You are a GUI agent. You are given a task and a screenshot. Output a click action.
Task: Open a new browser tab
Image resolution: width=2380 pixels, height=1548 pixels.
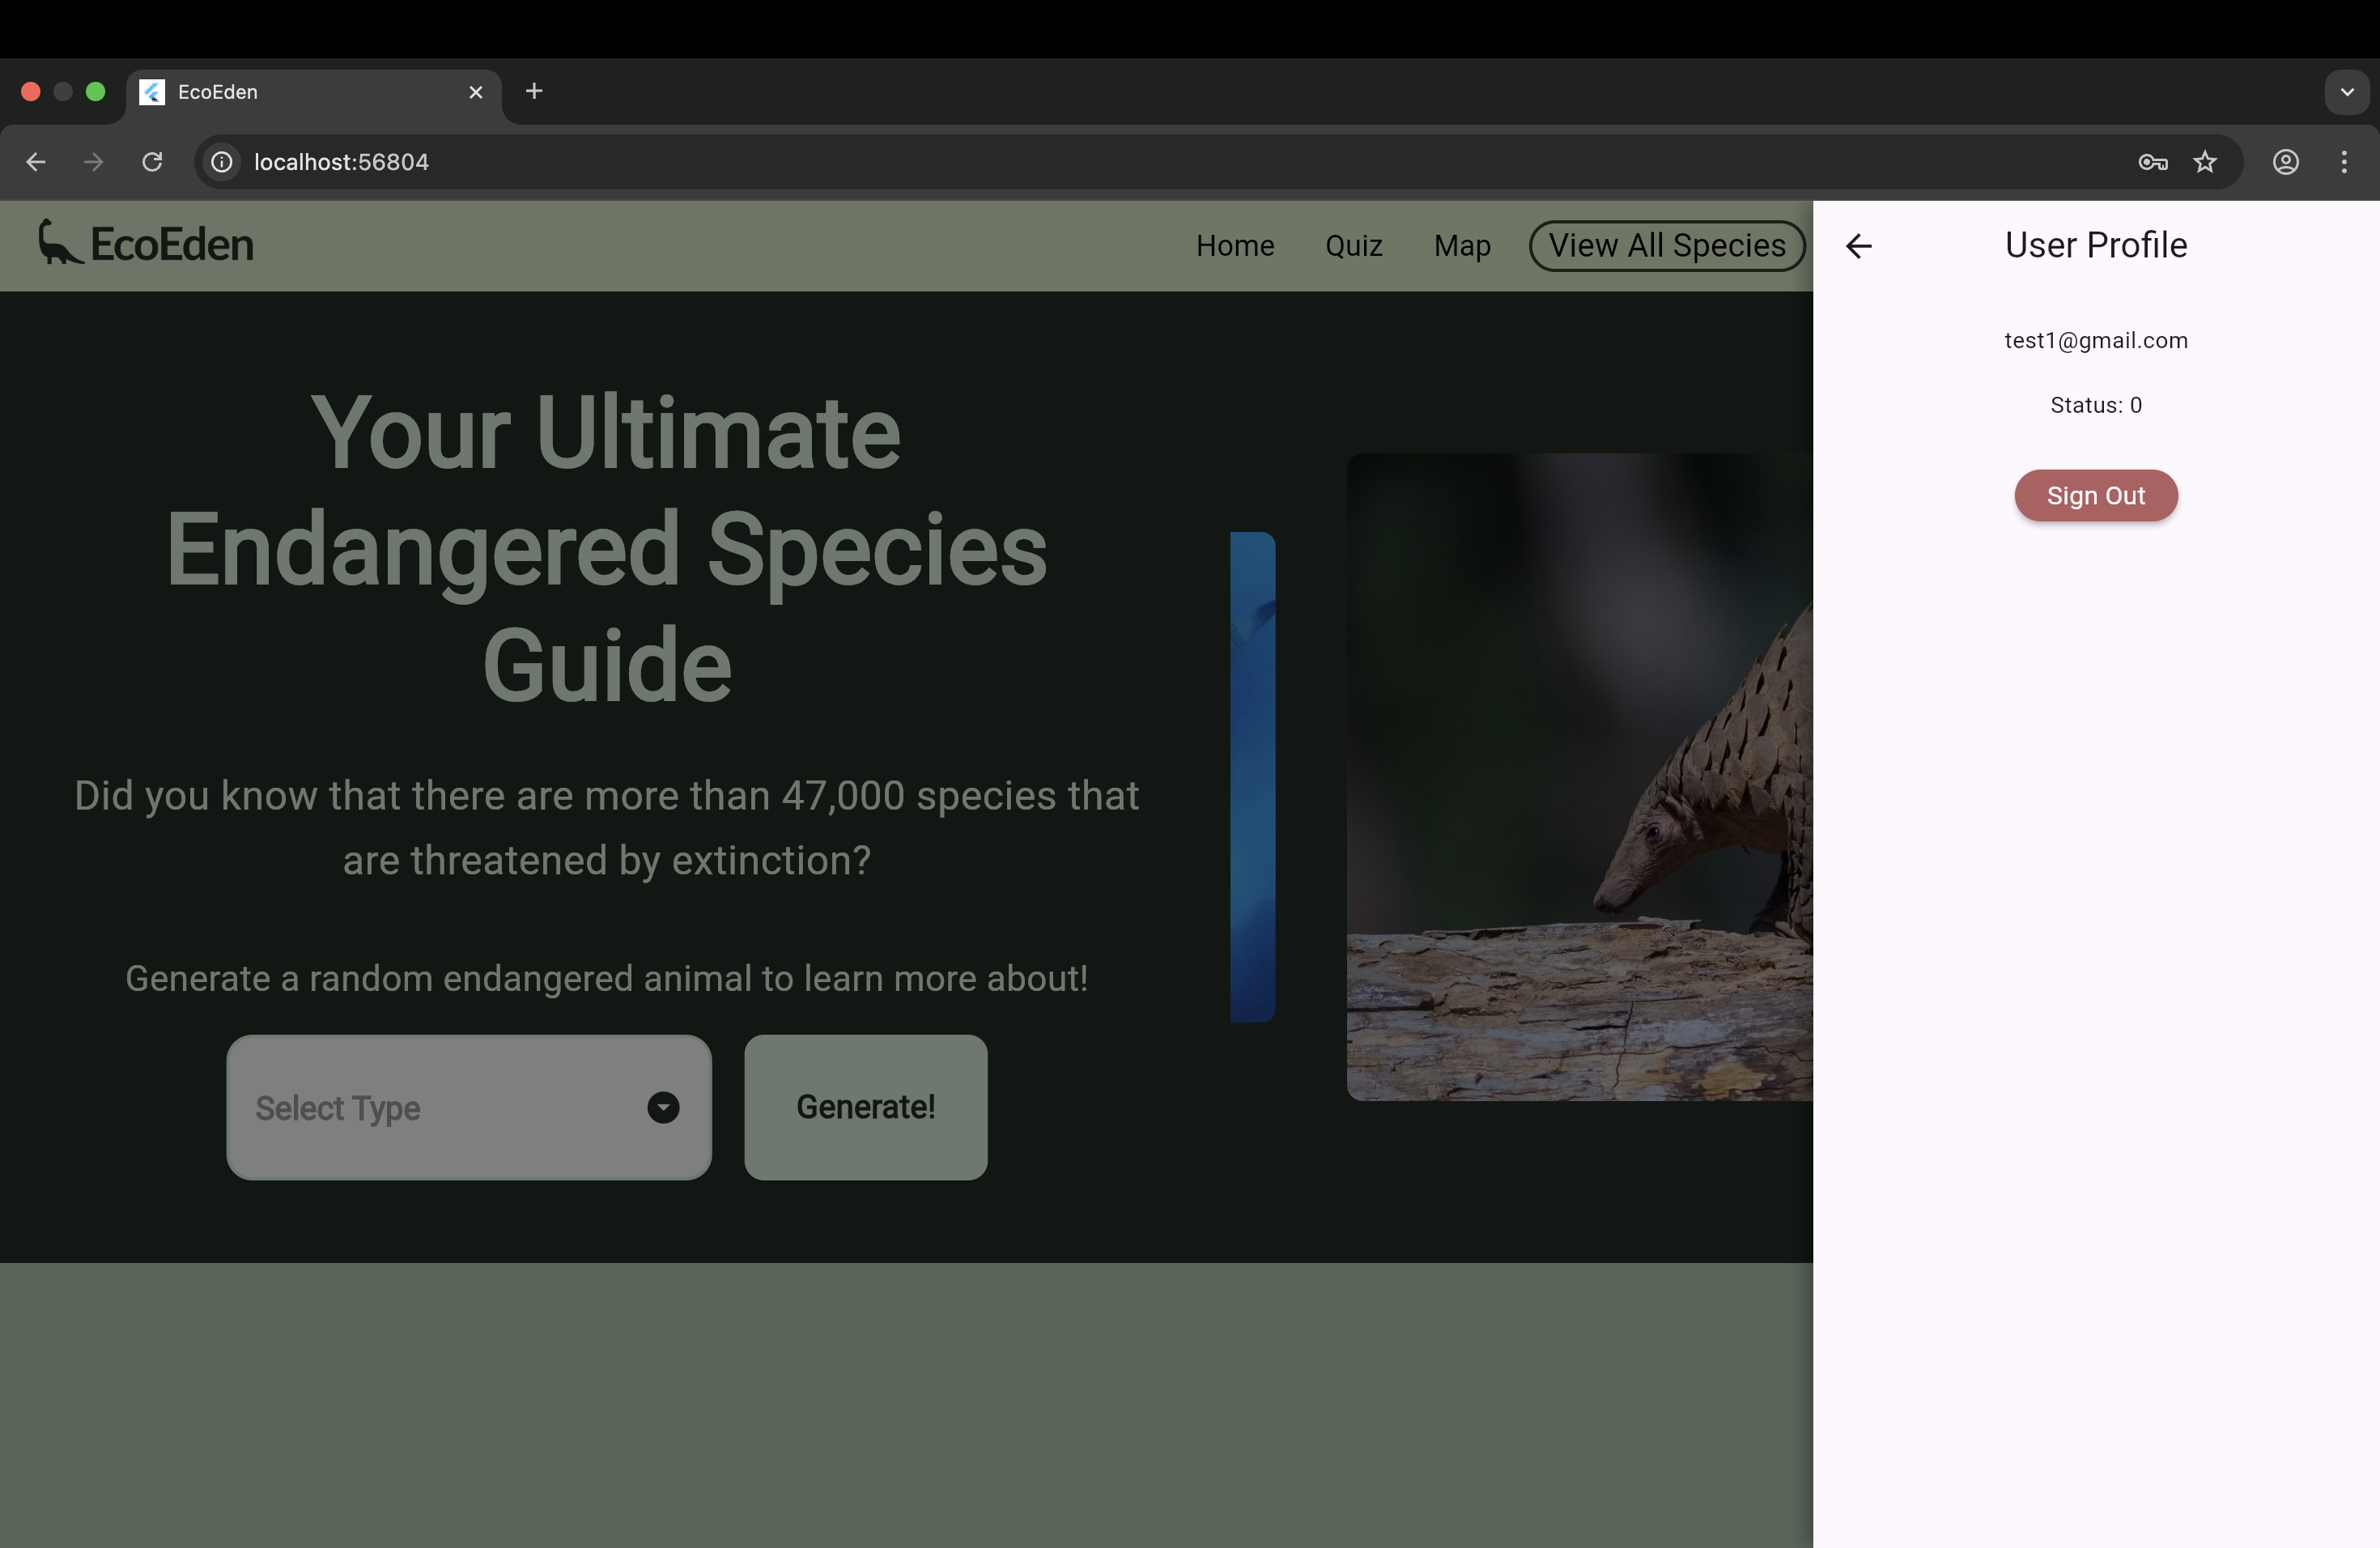(x=534, y=92)
